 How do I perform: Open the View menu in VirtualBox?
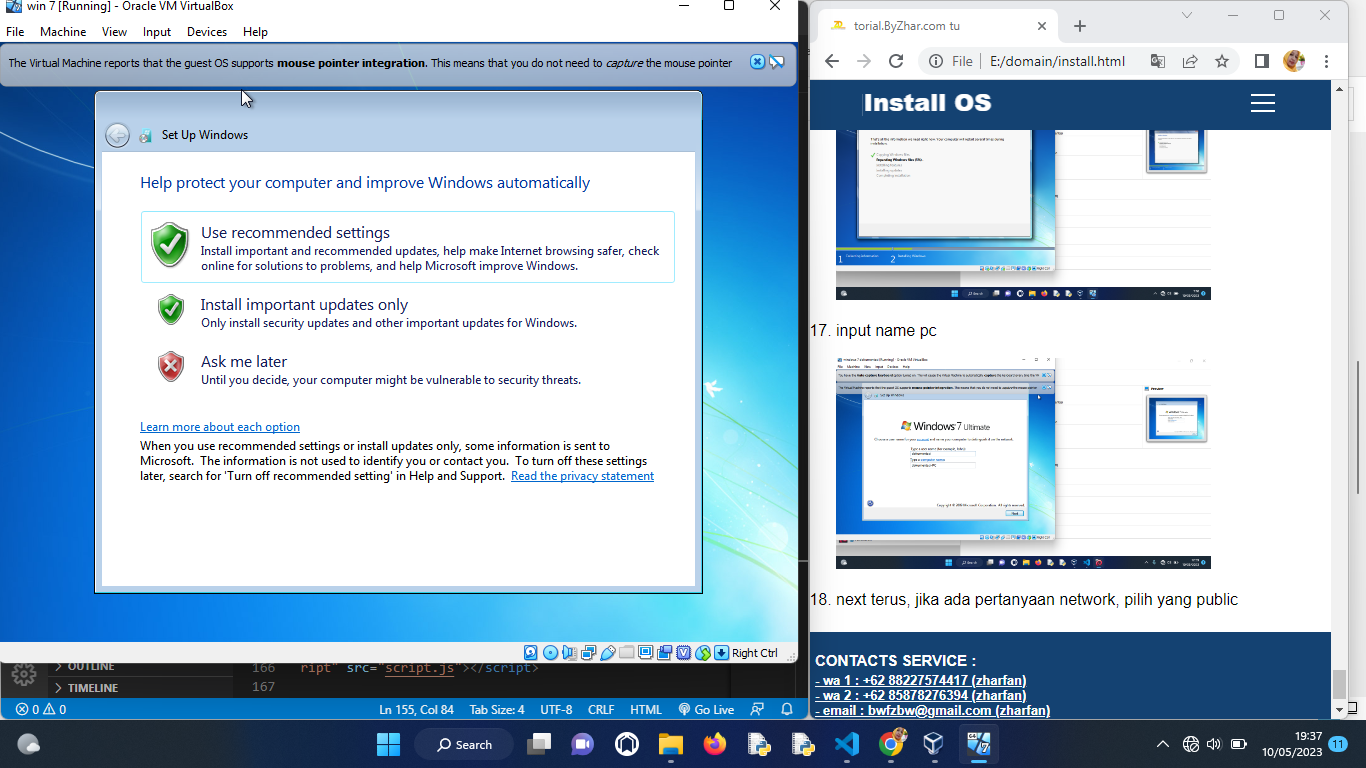tap(114, 32)
